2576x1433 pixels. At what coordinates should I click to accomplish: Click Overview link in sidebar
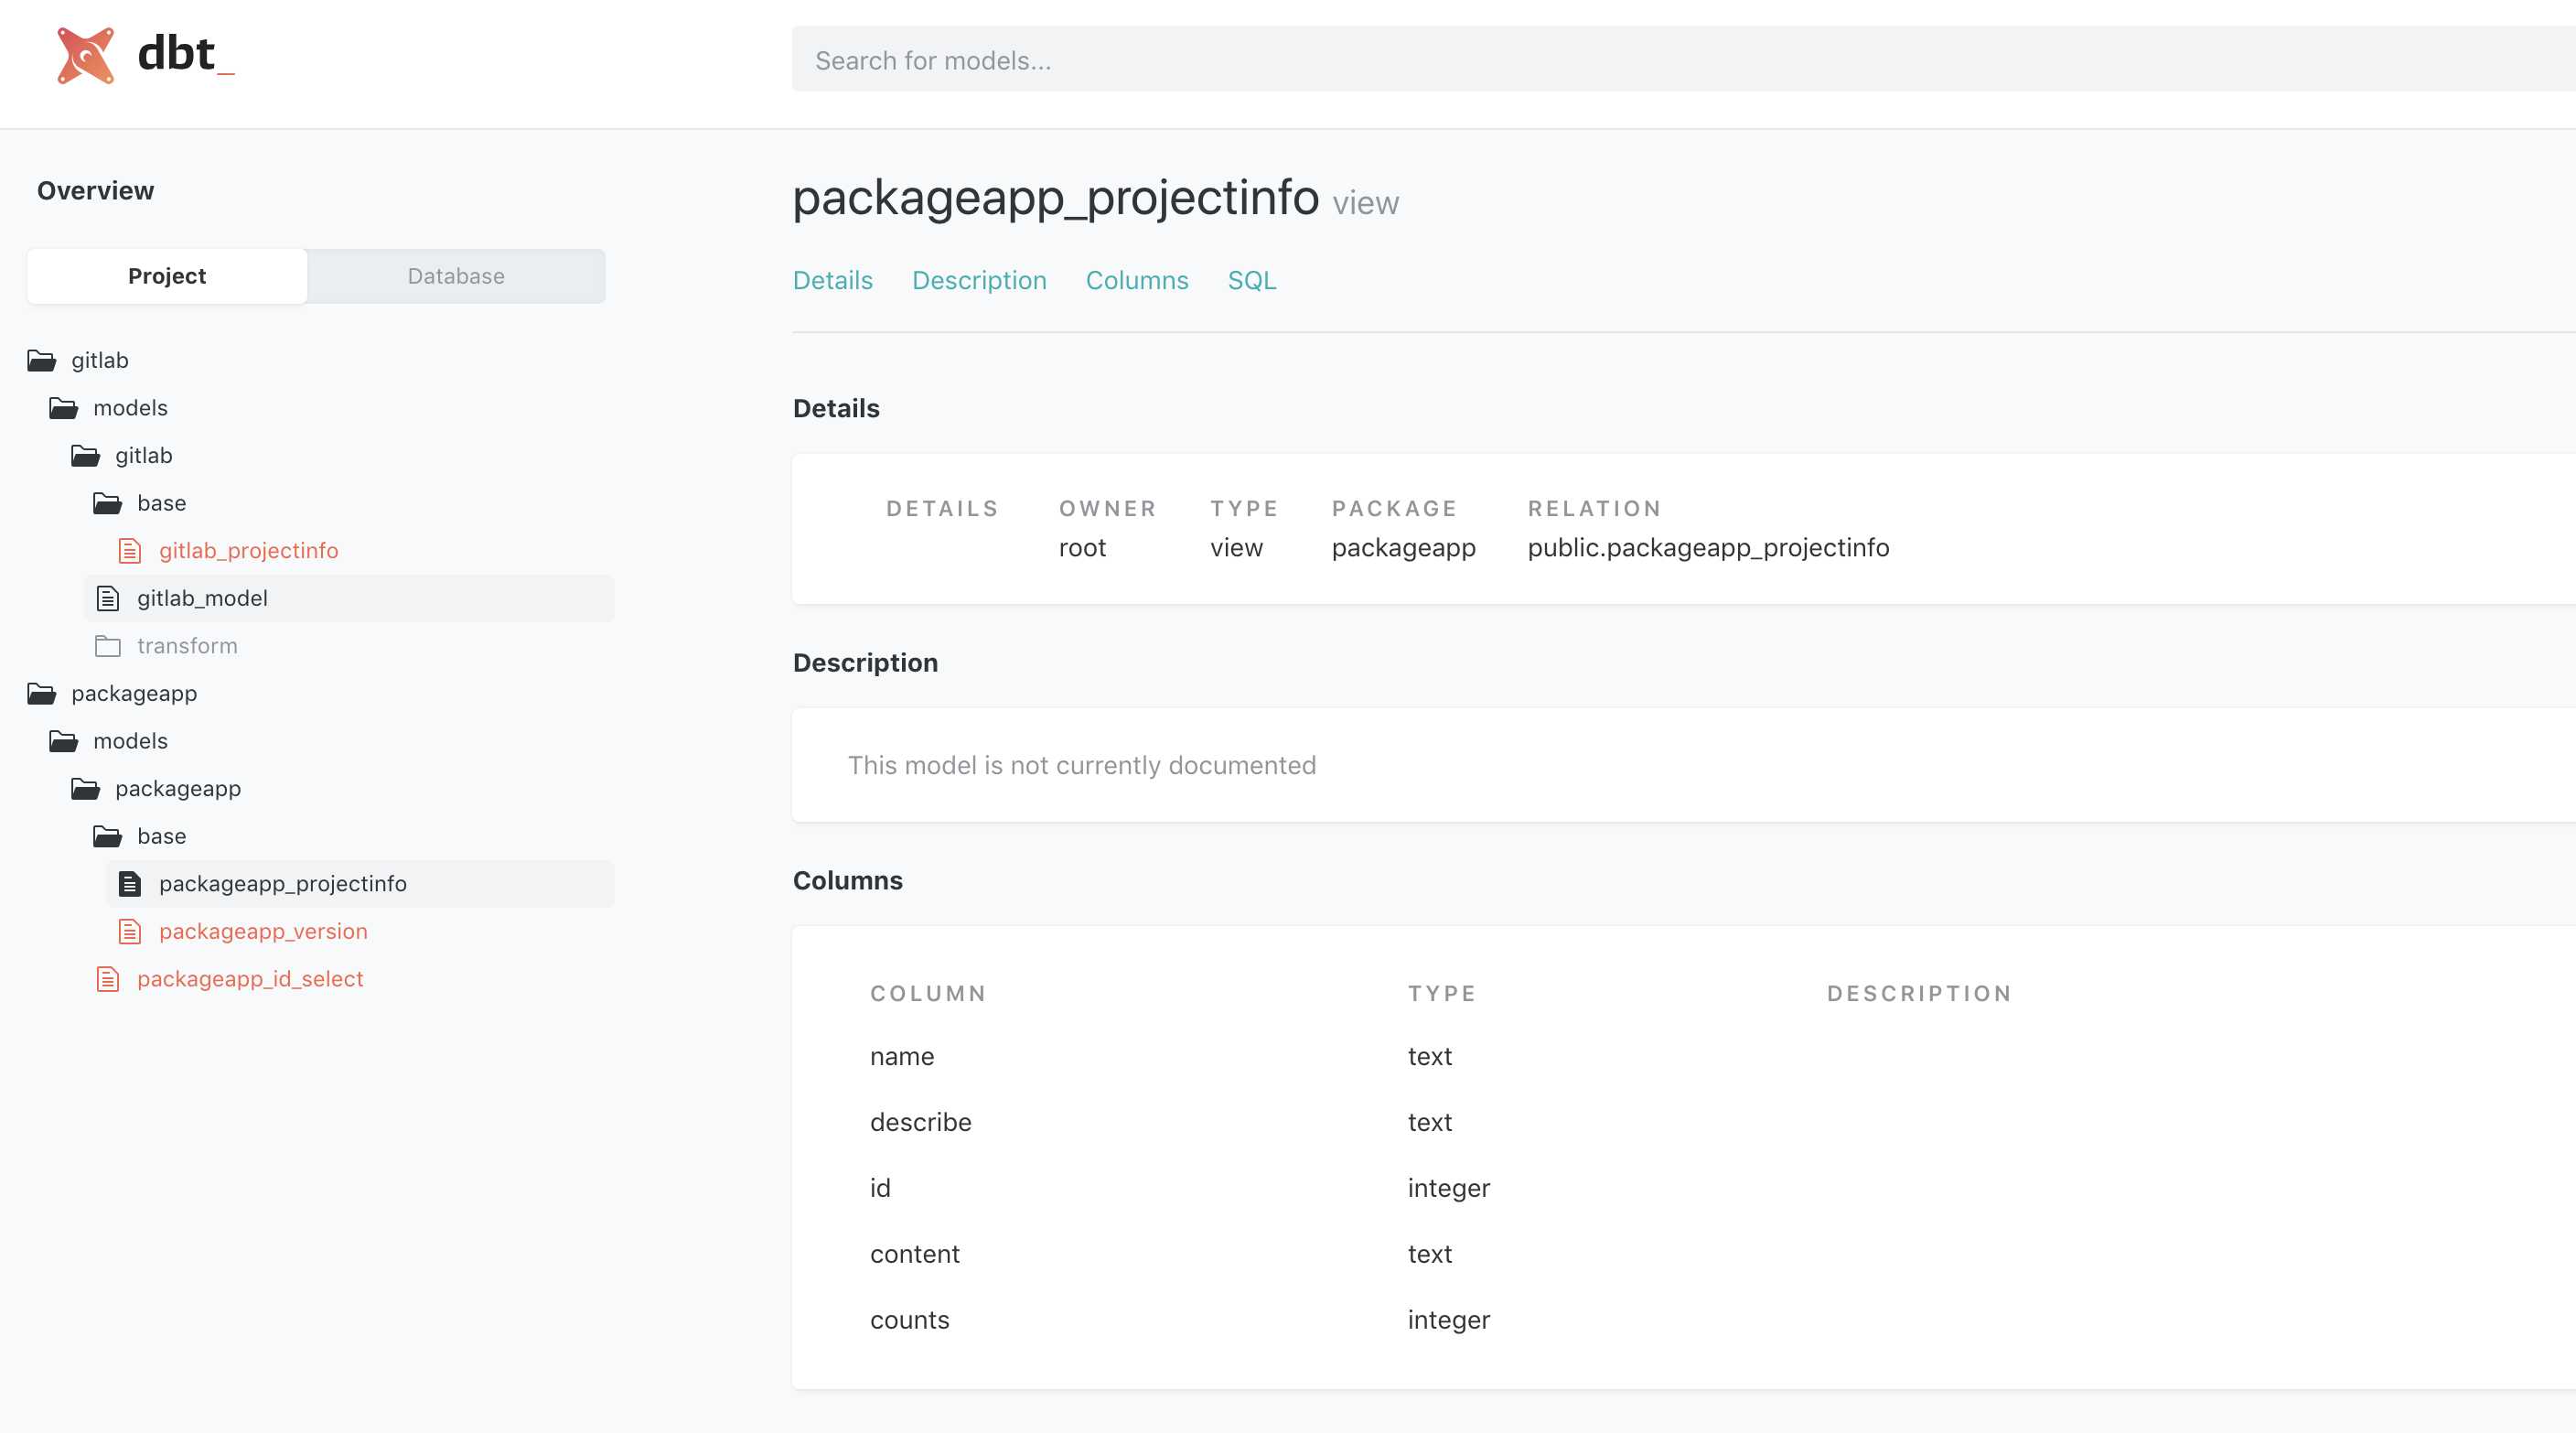pyautogui.click(x=95, y=191)
